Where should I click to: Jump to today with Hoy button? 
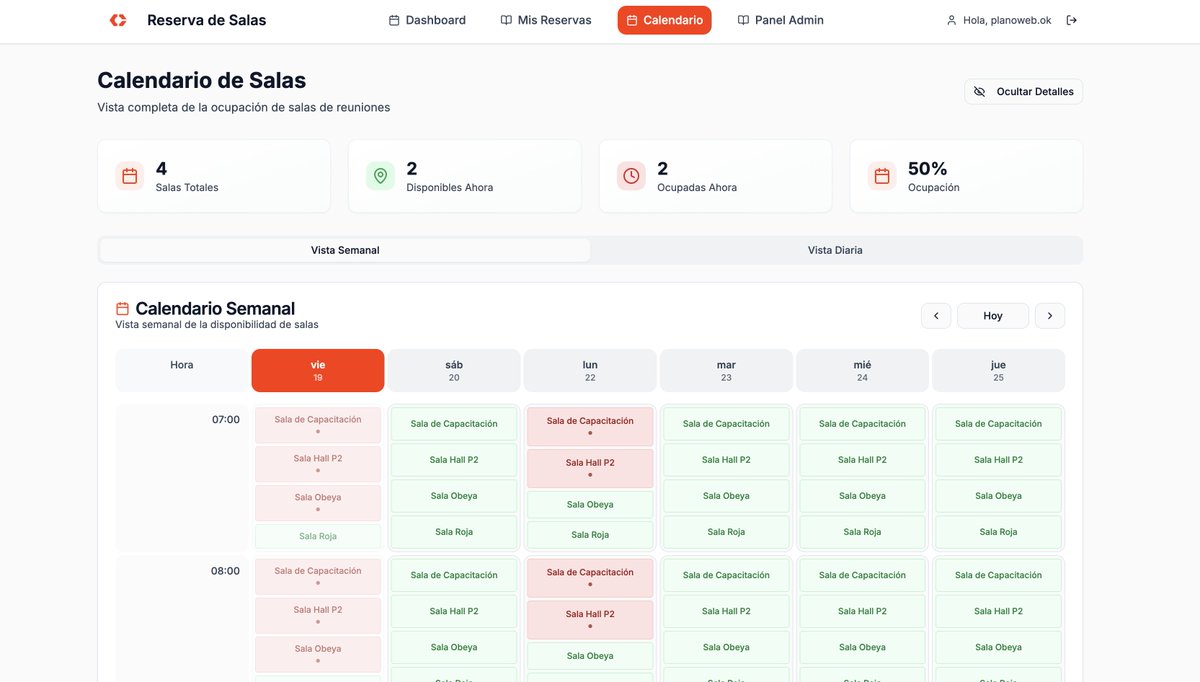point(993,316)
